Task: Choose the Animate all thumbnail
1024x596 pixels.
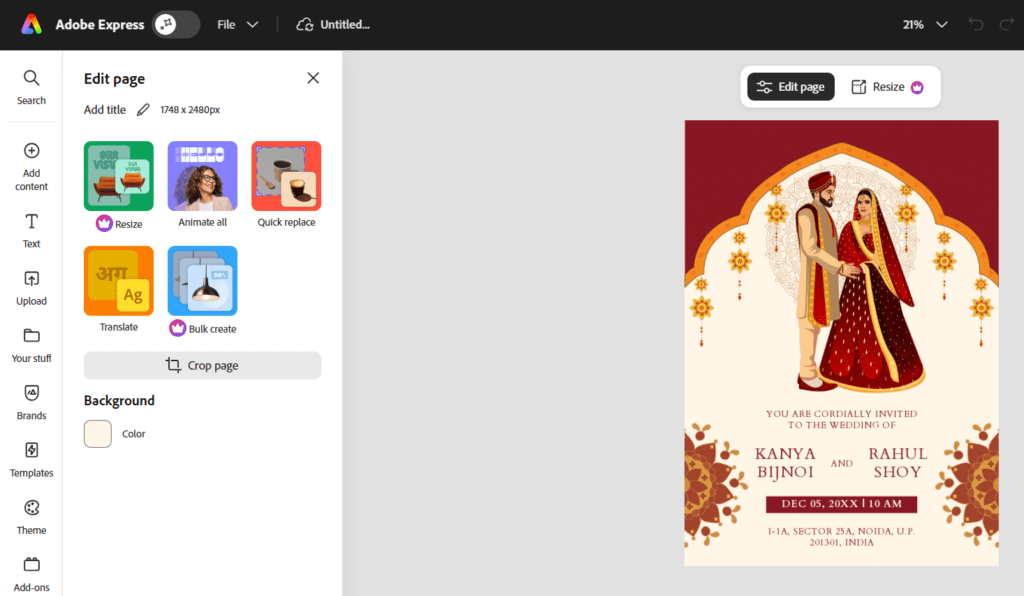Action: point(202,176)
